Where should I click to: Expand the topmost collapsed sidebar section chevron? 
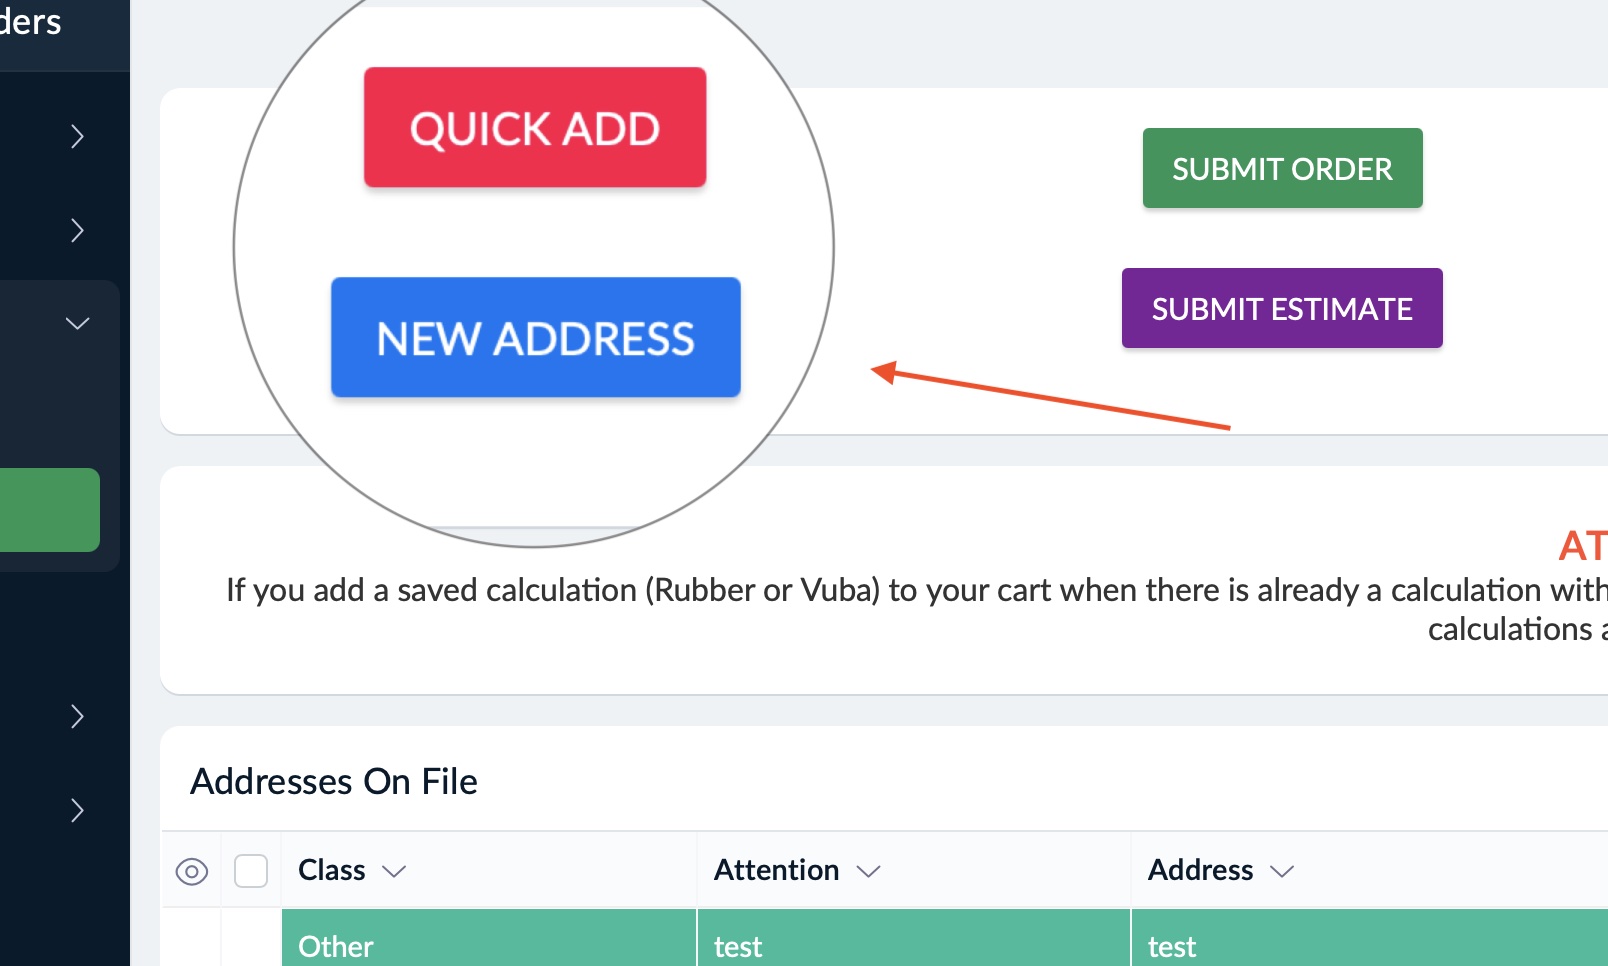[x=77, y=136]
